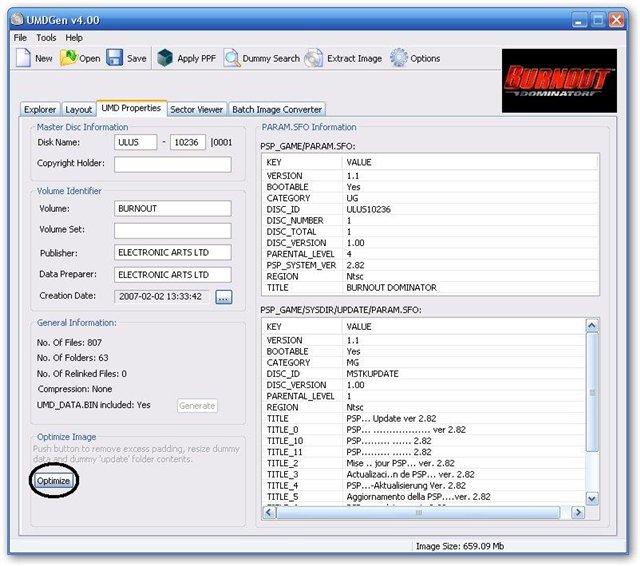Viewport: 640px width, 566px height.
Task: Click the Apply PPF patch icon
Action: 165,58
